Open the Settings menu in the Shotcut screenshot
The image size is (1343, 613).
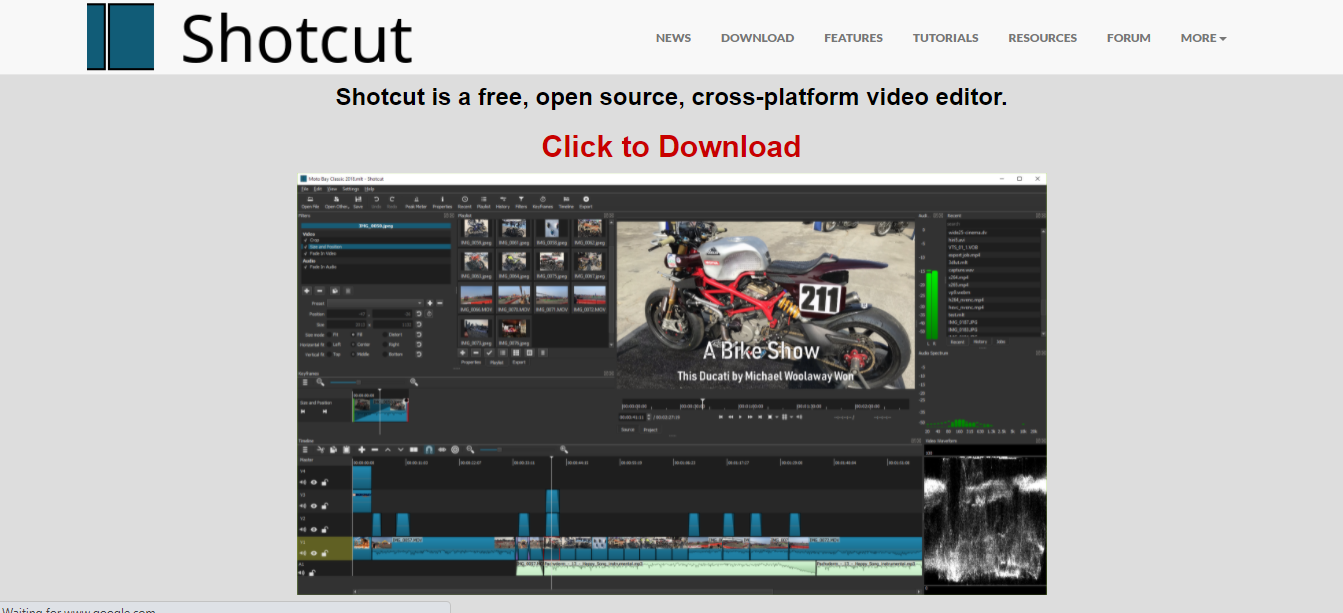[x=350, y=189]
